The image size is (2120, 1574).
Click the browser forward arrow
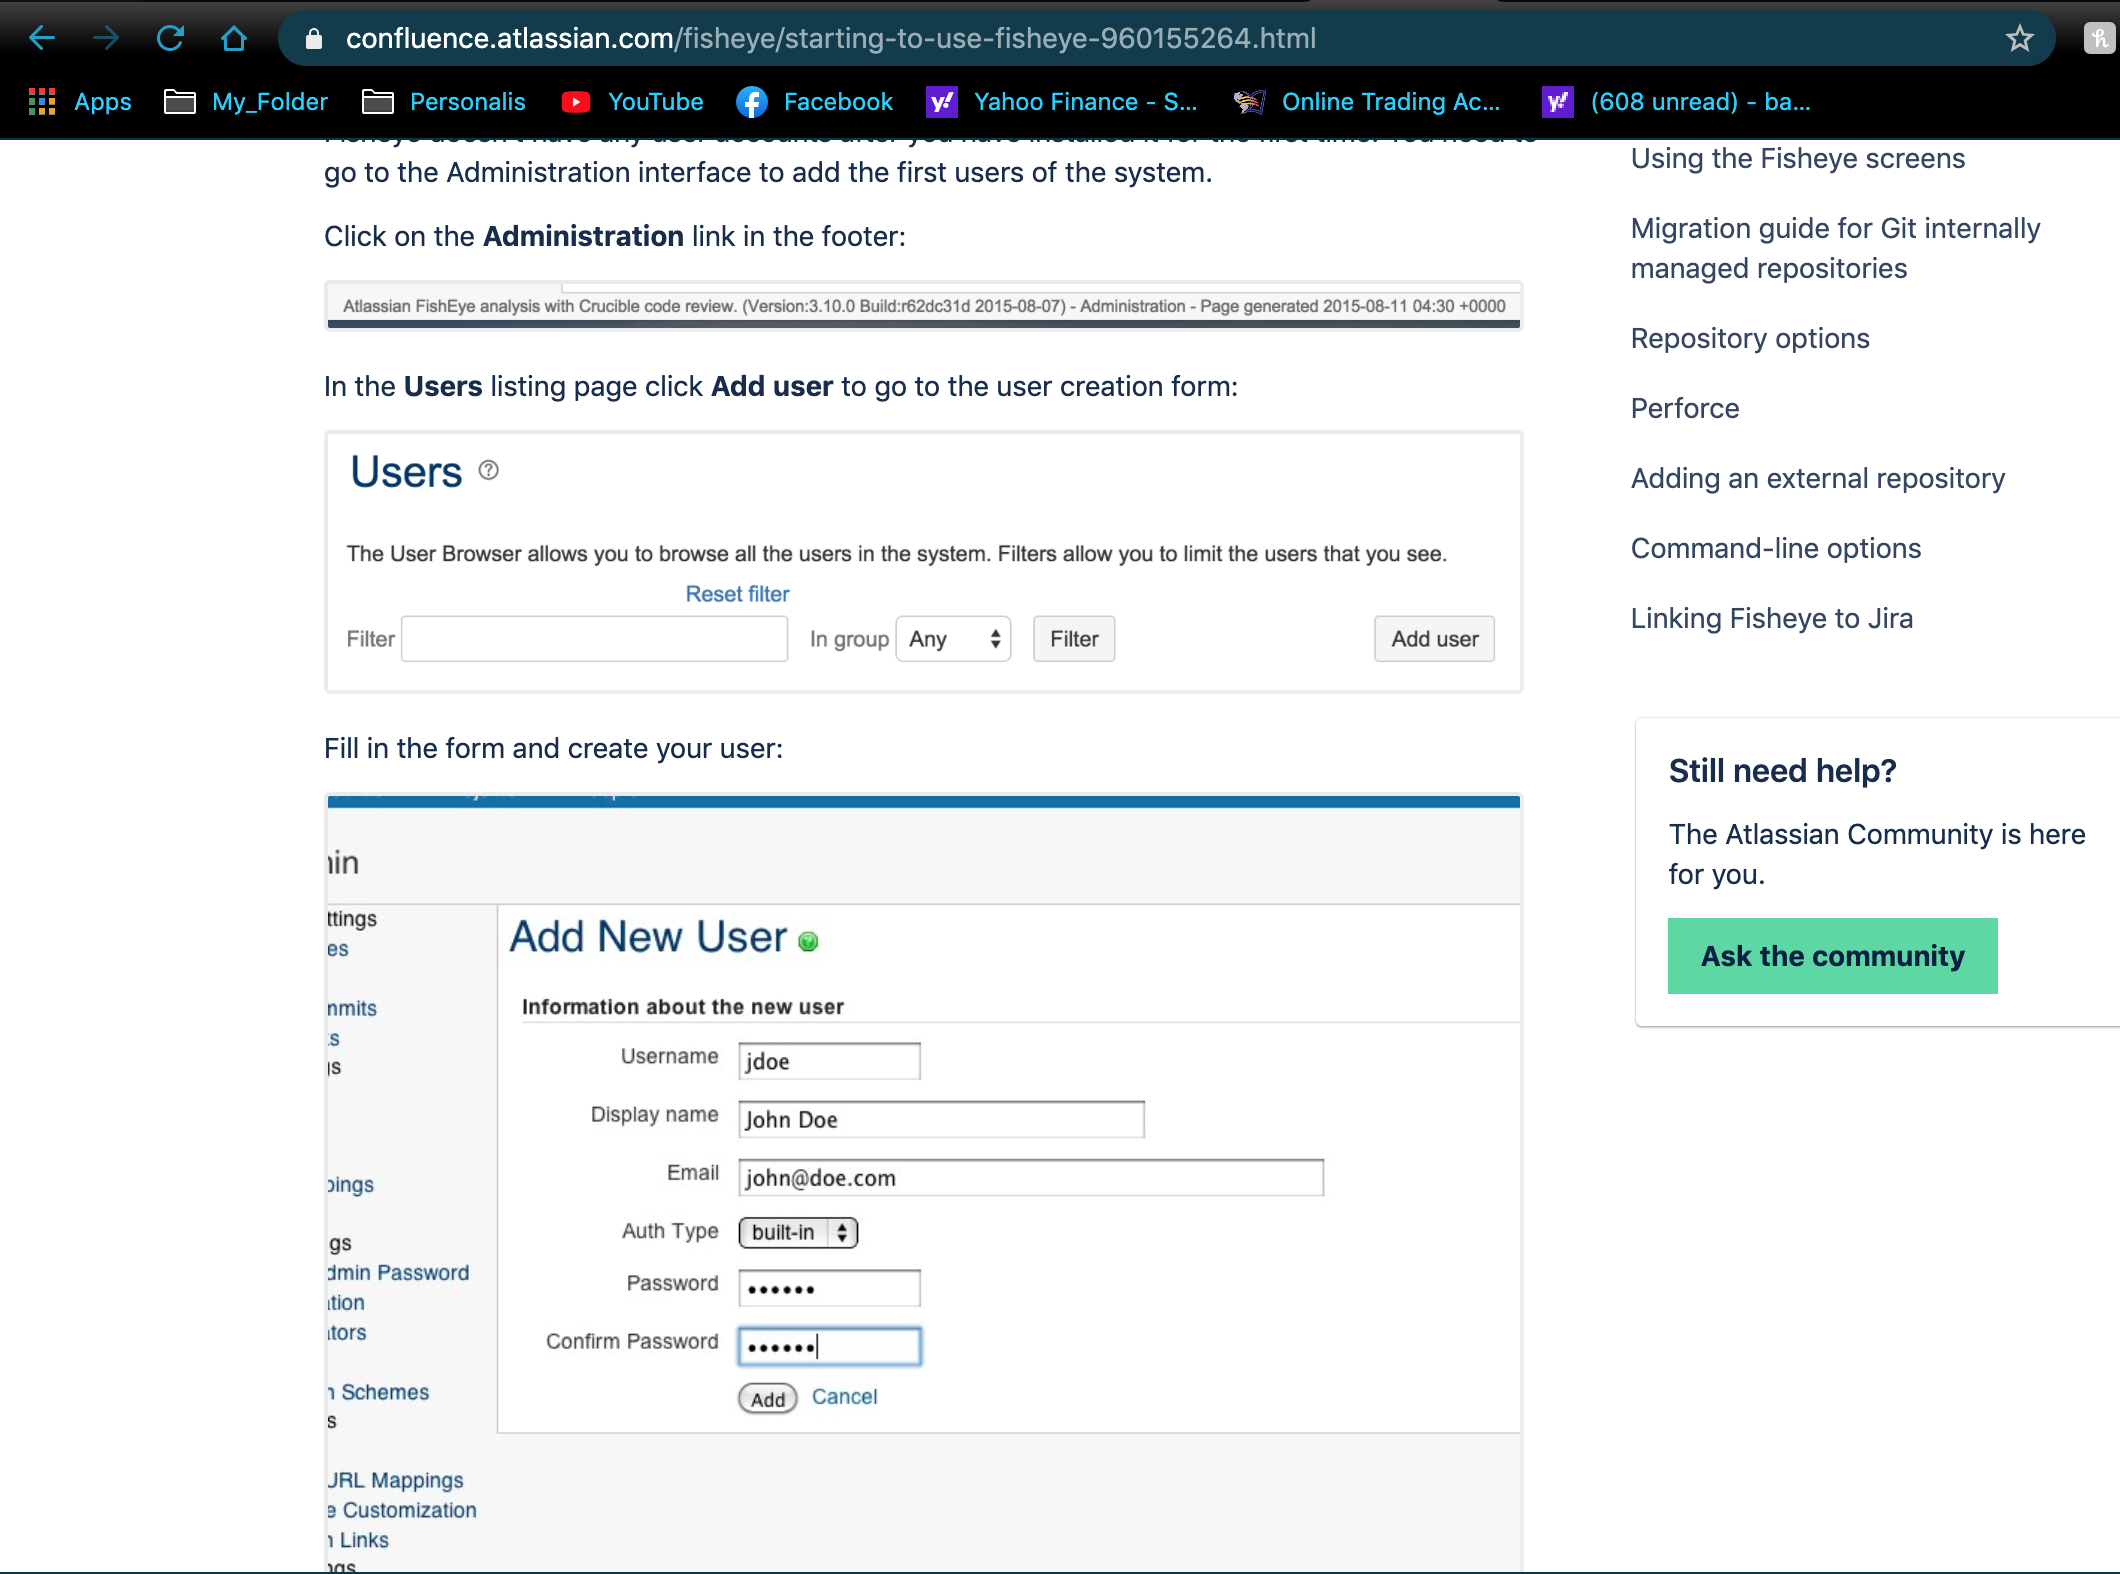coord(106,38)
